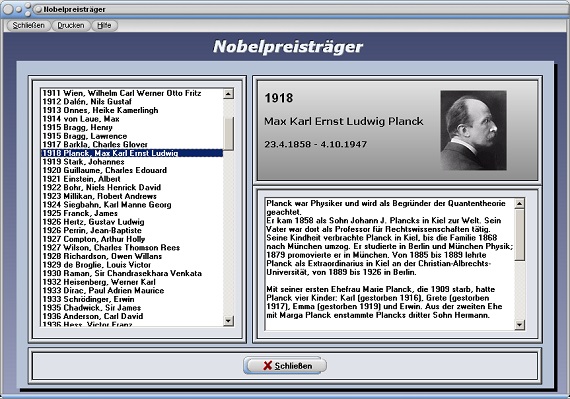Select 1933 Schrödinger, Erwin
This screenshot has width=570, height=399.
point(132,299)
